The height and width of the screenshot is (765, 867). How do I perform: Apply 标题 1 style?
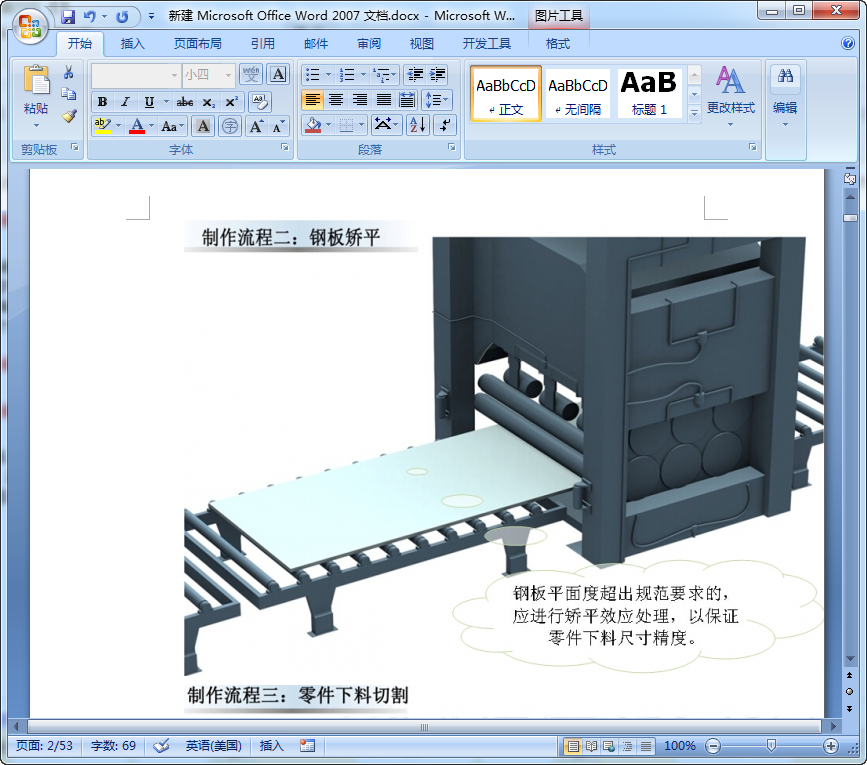click(649, 93)
